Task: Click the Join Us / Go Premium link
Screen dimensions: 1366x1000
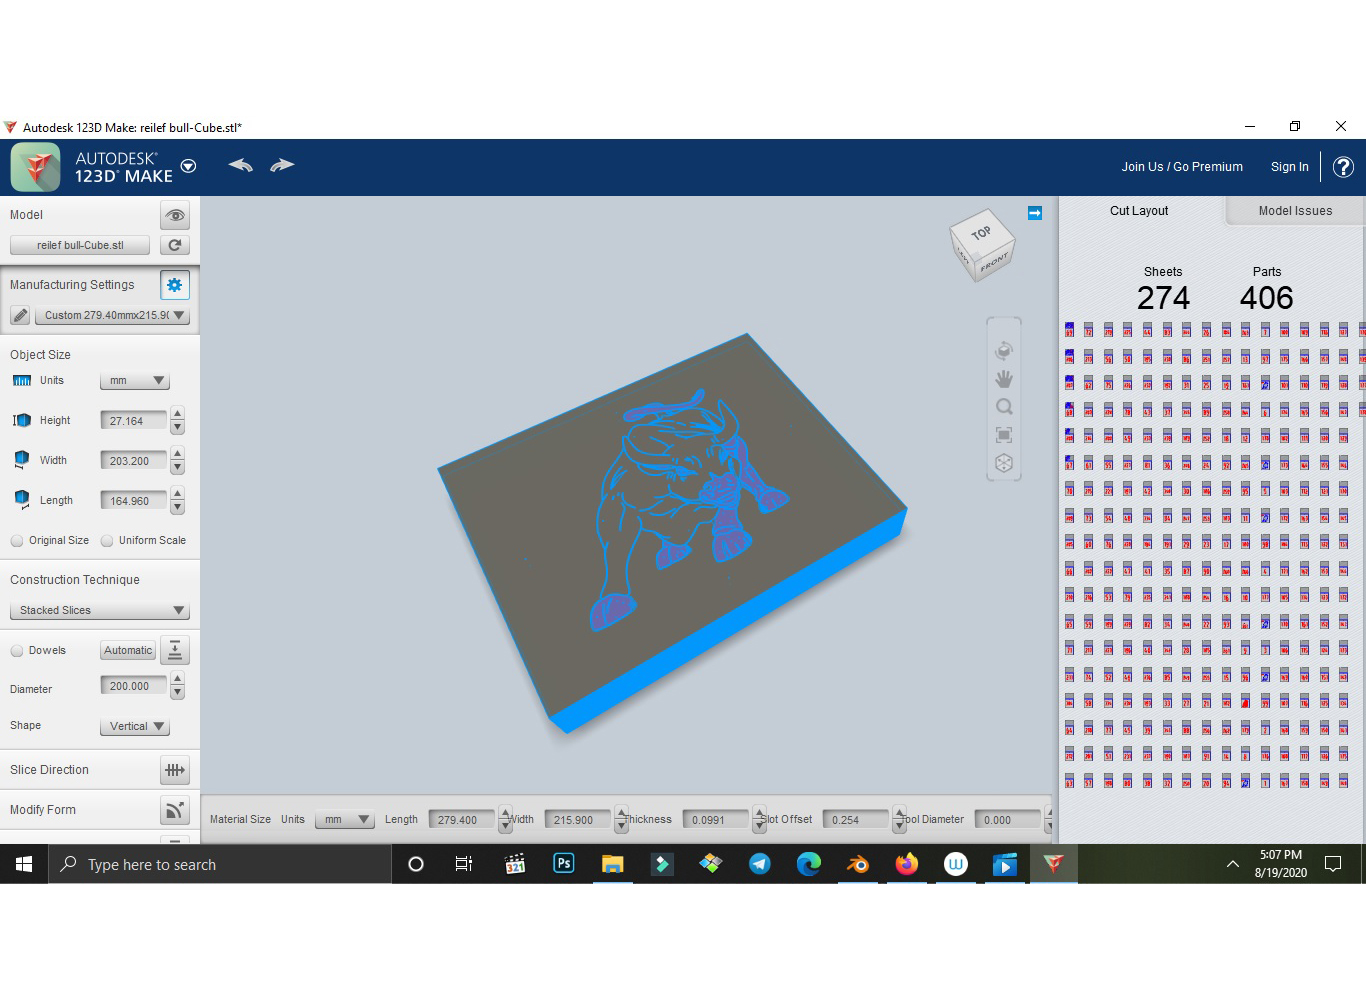Action: (x=1182, y=167)
